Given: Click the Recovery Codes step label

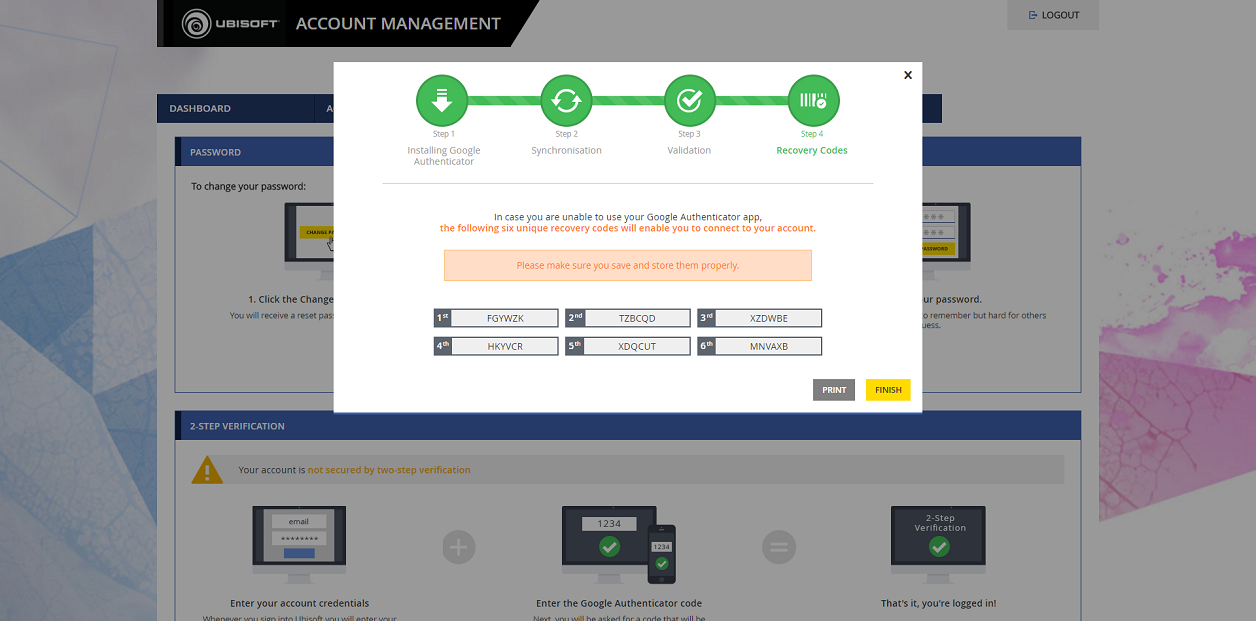Looking at the screenshot, I should click(x=812, y=150).
